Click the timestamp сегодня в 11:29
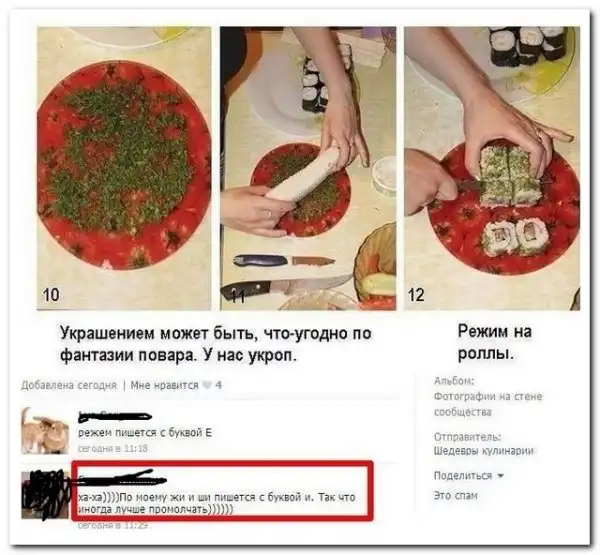Viewport: 600px width, 555px height. coord(112,526)
